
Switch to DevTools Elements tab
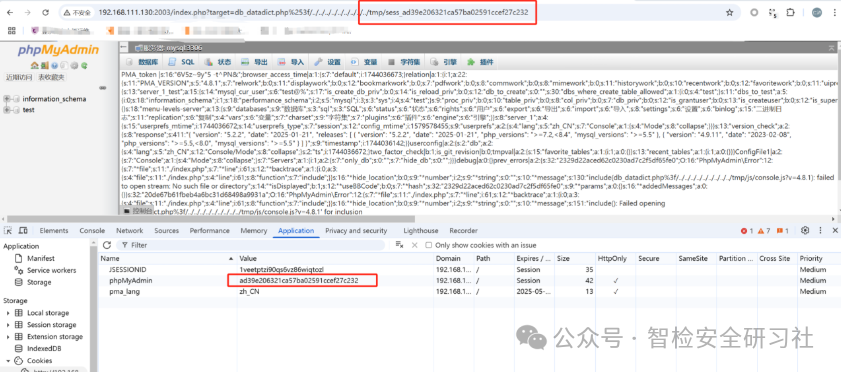point(54,230)
